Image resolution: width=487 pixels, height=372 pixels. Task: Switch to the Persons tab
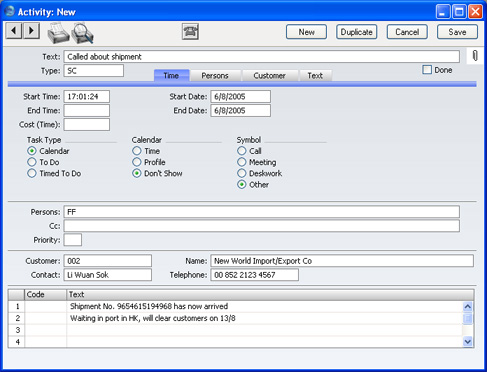(215, 76)
